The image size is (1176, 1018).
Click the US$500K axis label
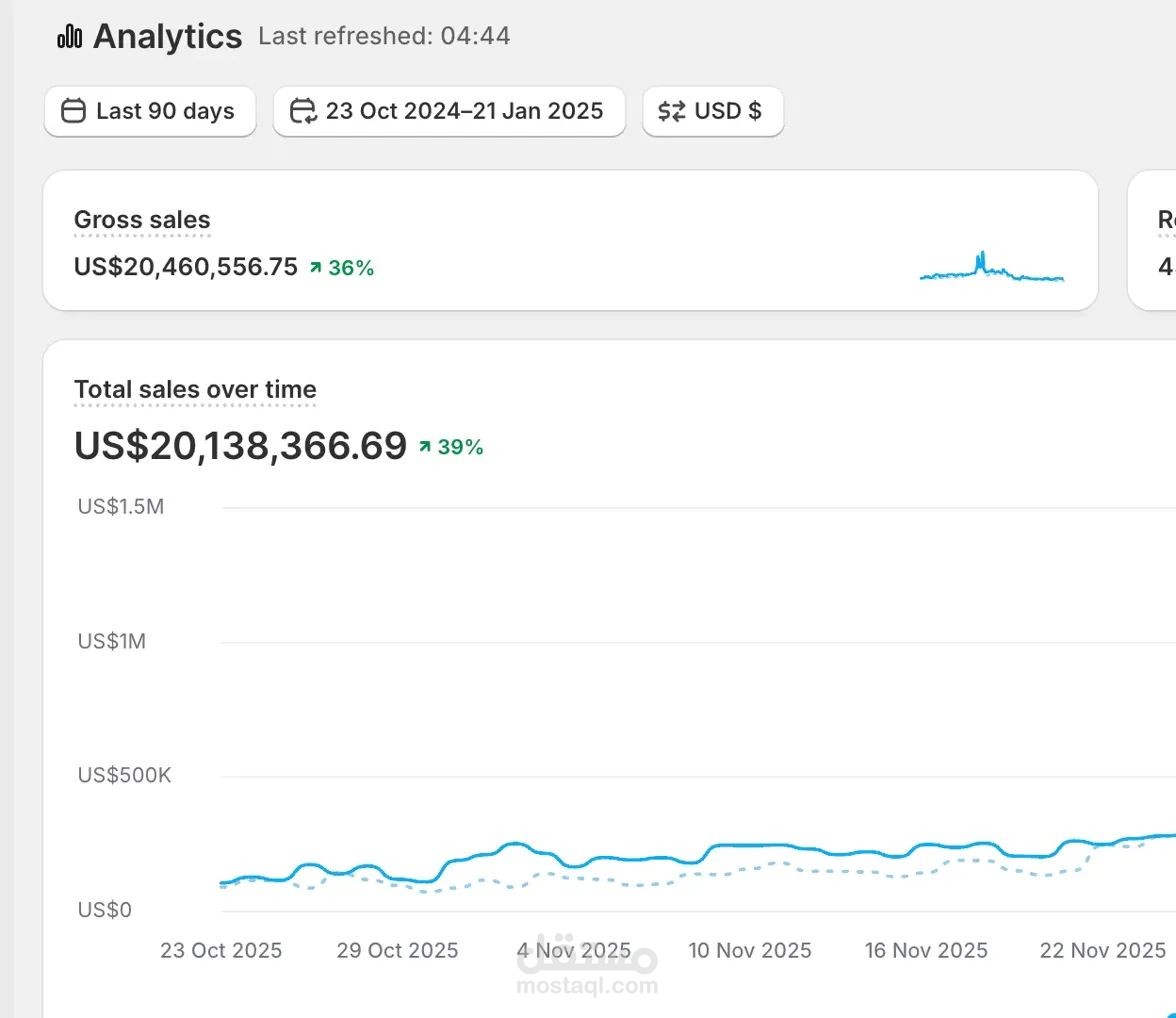(124, 775)
